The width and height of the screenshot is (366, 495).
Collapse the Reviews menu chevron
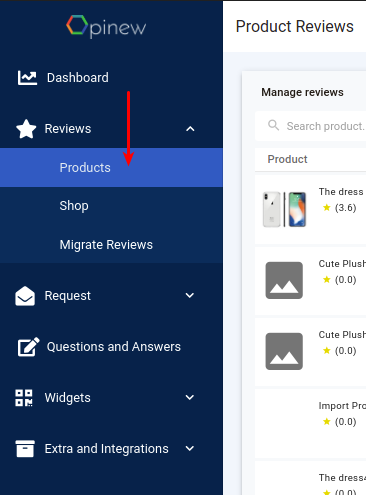click(x=190, y=129)
